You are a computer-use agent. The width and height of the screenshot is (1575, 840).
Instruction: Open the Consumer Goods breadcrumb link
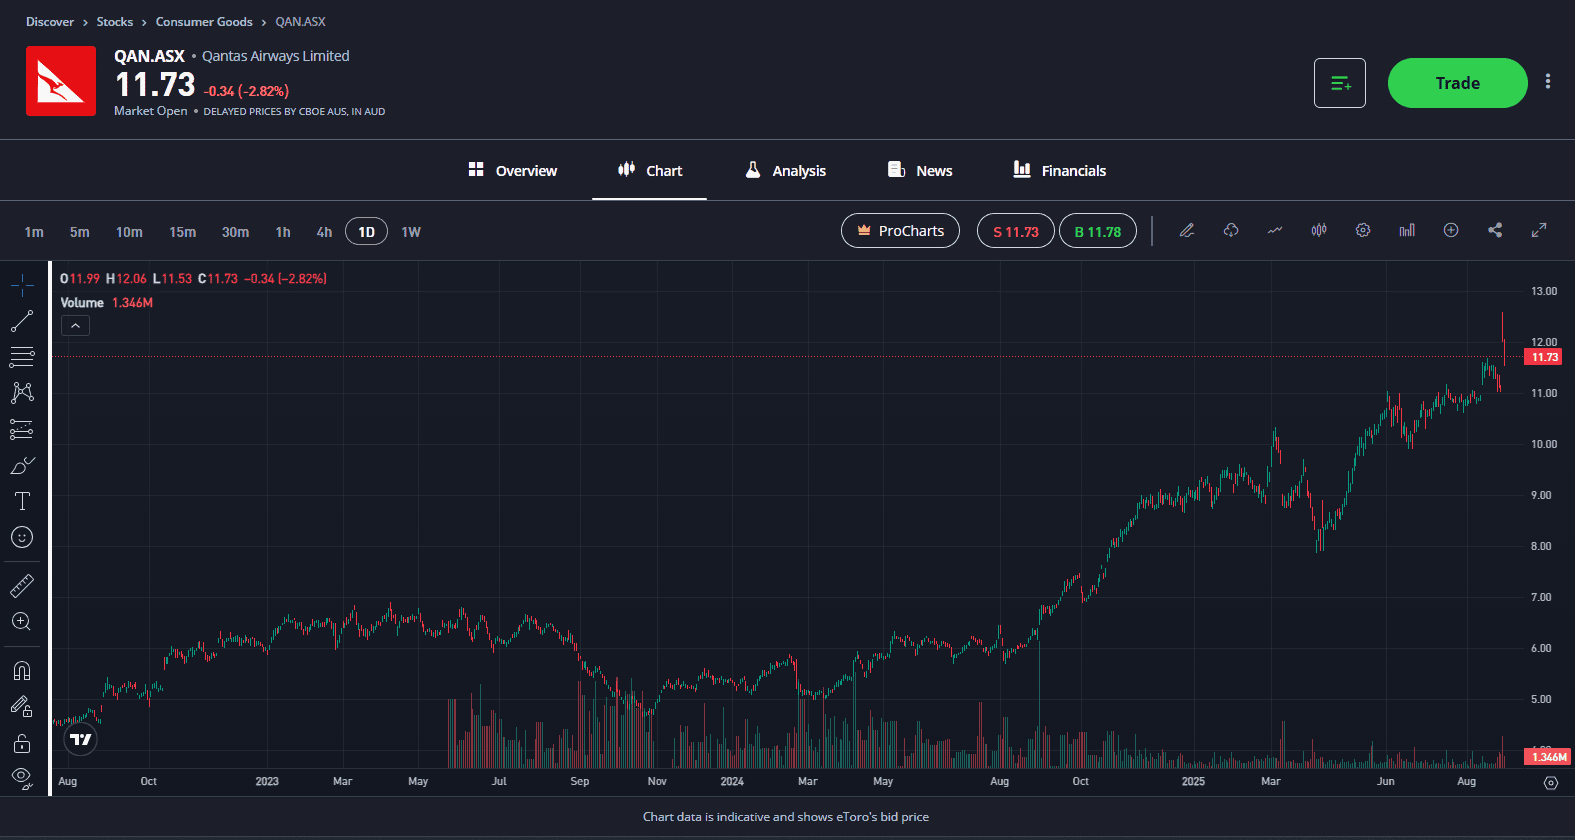[204, 21]
